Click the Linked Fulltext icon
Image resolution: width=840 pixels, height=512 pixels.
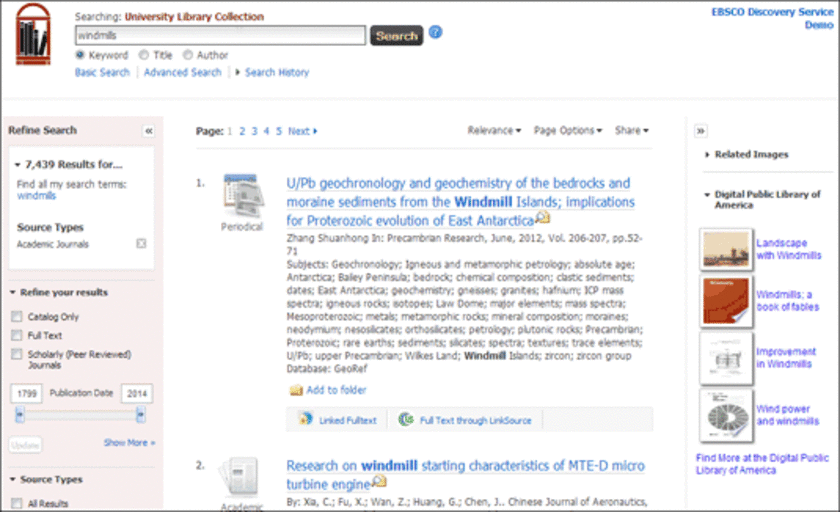pyautogui.click(x=306, y=419)
